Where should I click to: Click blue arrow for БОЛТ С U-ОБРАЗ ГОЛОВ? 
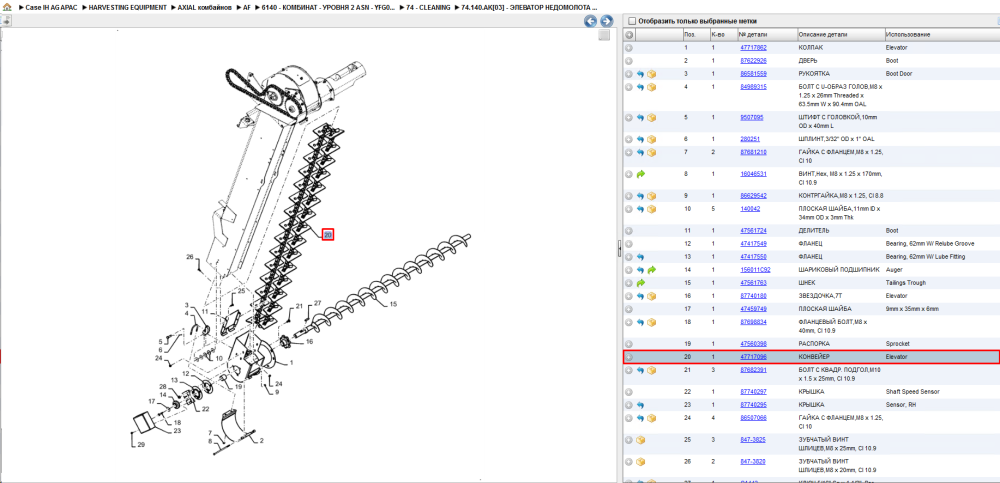[x=640, y=87]
